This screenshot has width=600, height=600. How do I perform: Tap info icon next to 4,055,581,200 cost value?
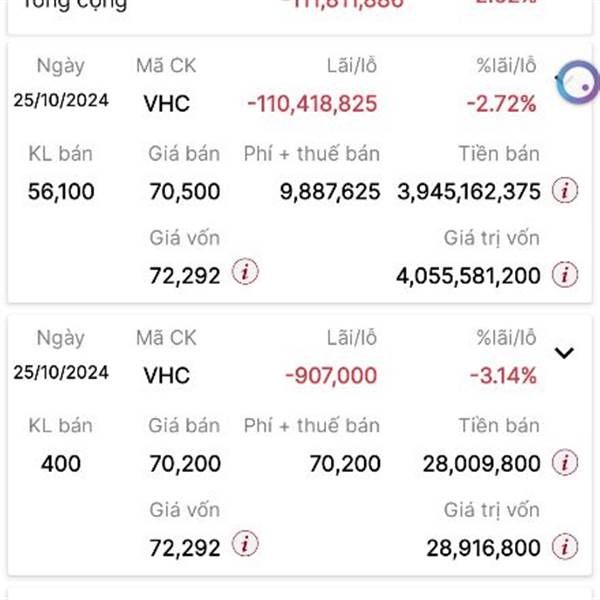tap(566, 273)
